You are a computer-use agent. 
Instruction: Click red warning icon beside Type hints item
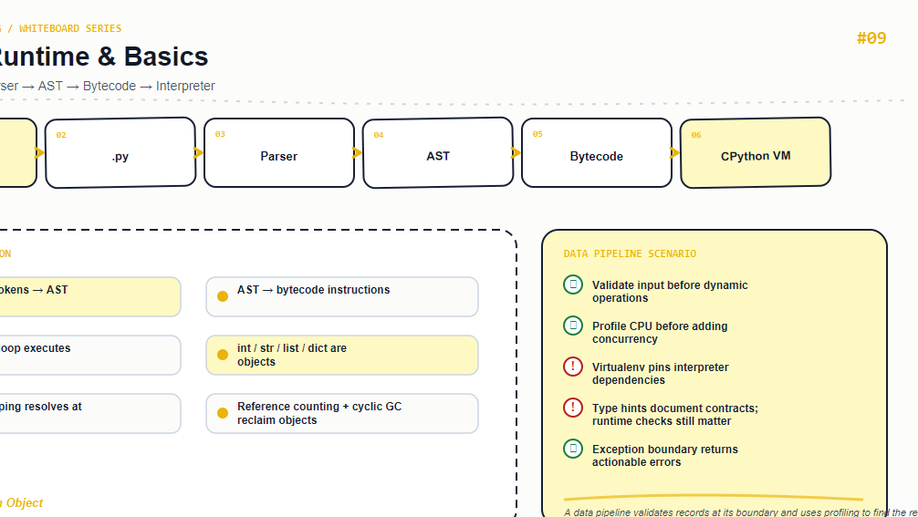573,408
